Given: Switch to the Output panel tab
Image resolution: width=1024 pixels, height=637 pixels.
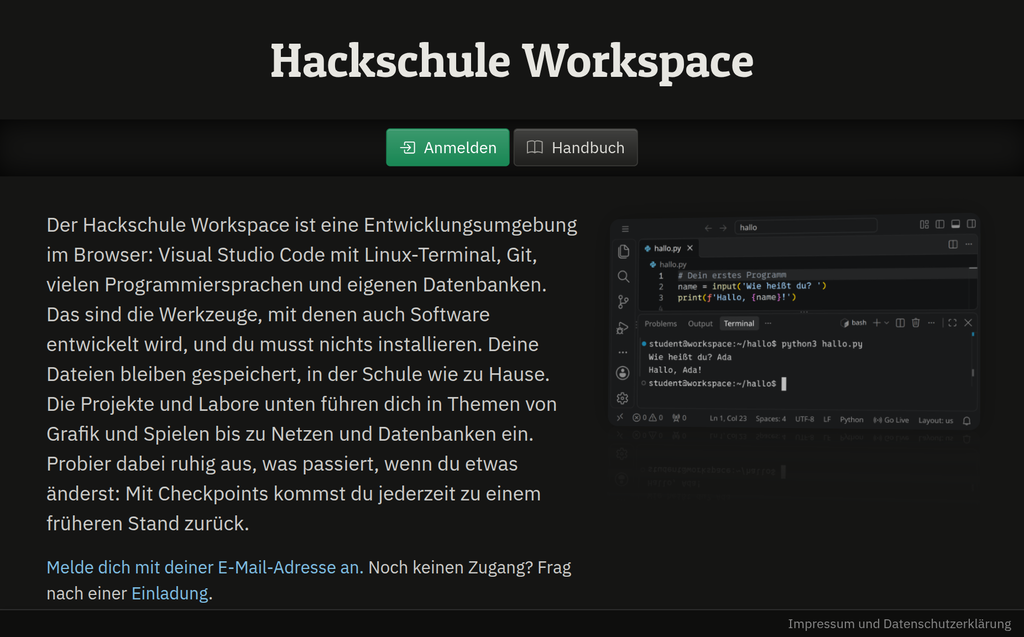Looking at the screenshot, I should pos(700,323).
